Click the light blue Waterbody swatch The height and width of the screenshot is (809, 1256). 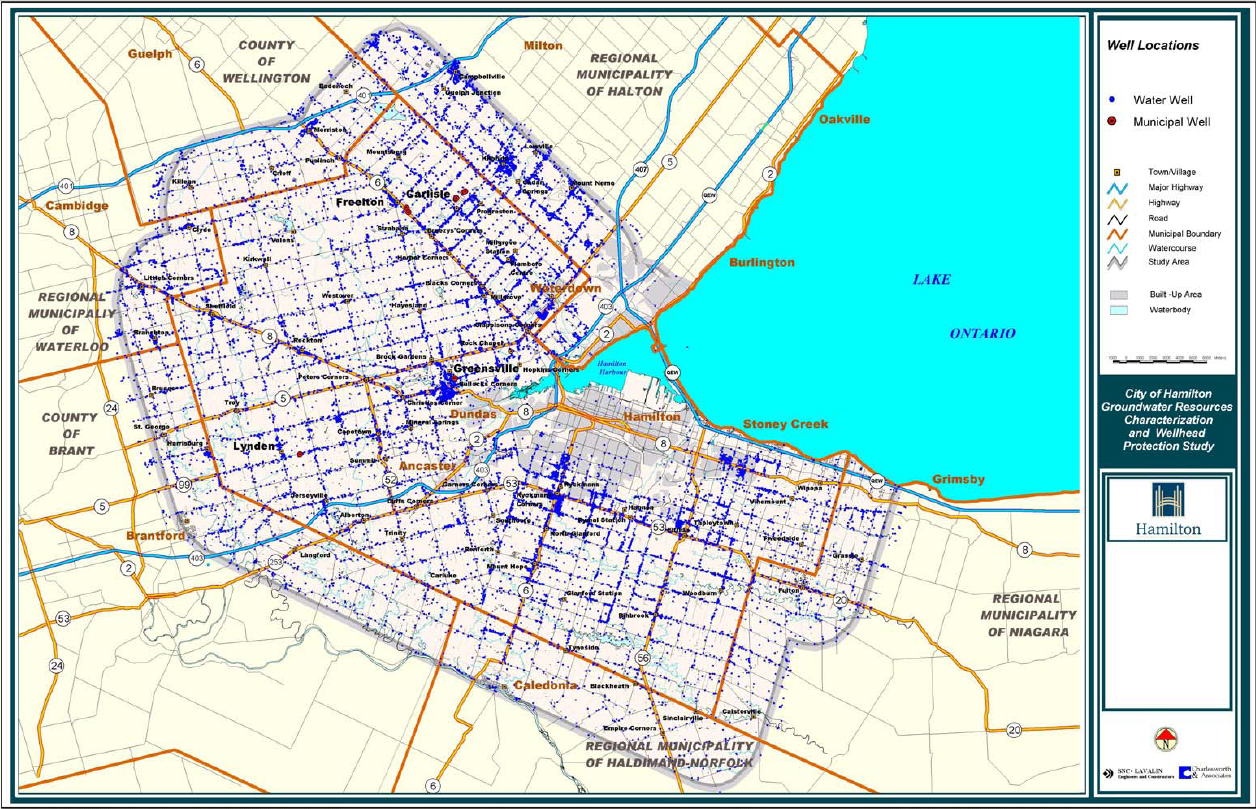[1118, 311]
